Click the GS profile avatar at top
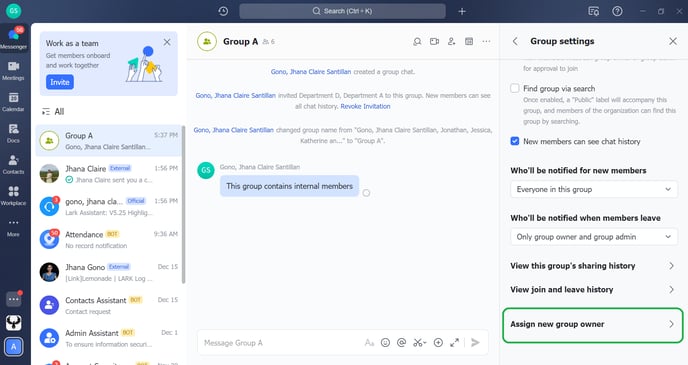688x365 pixels. click(x=14, y=11)
